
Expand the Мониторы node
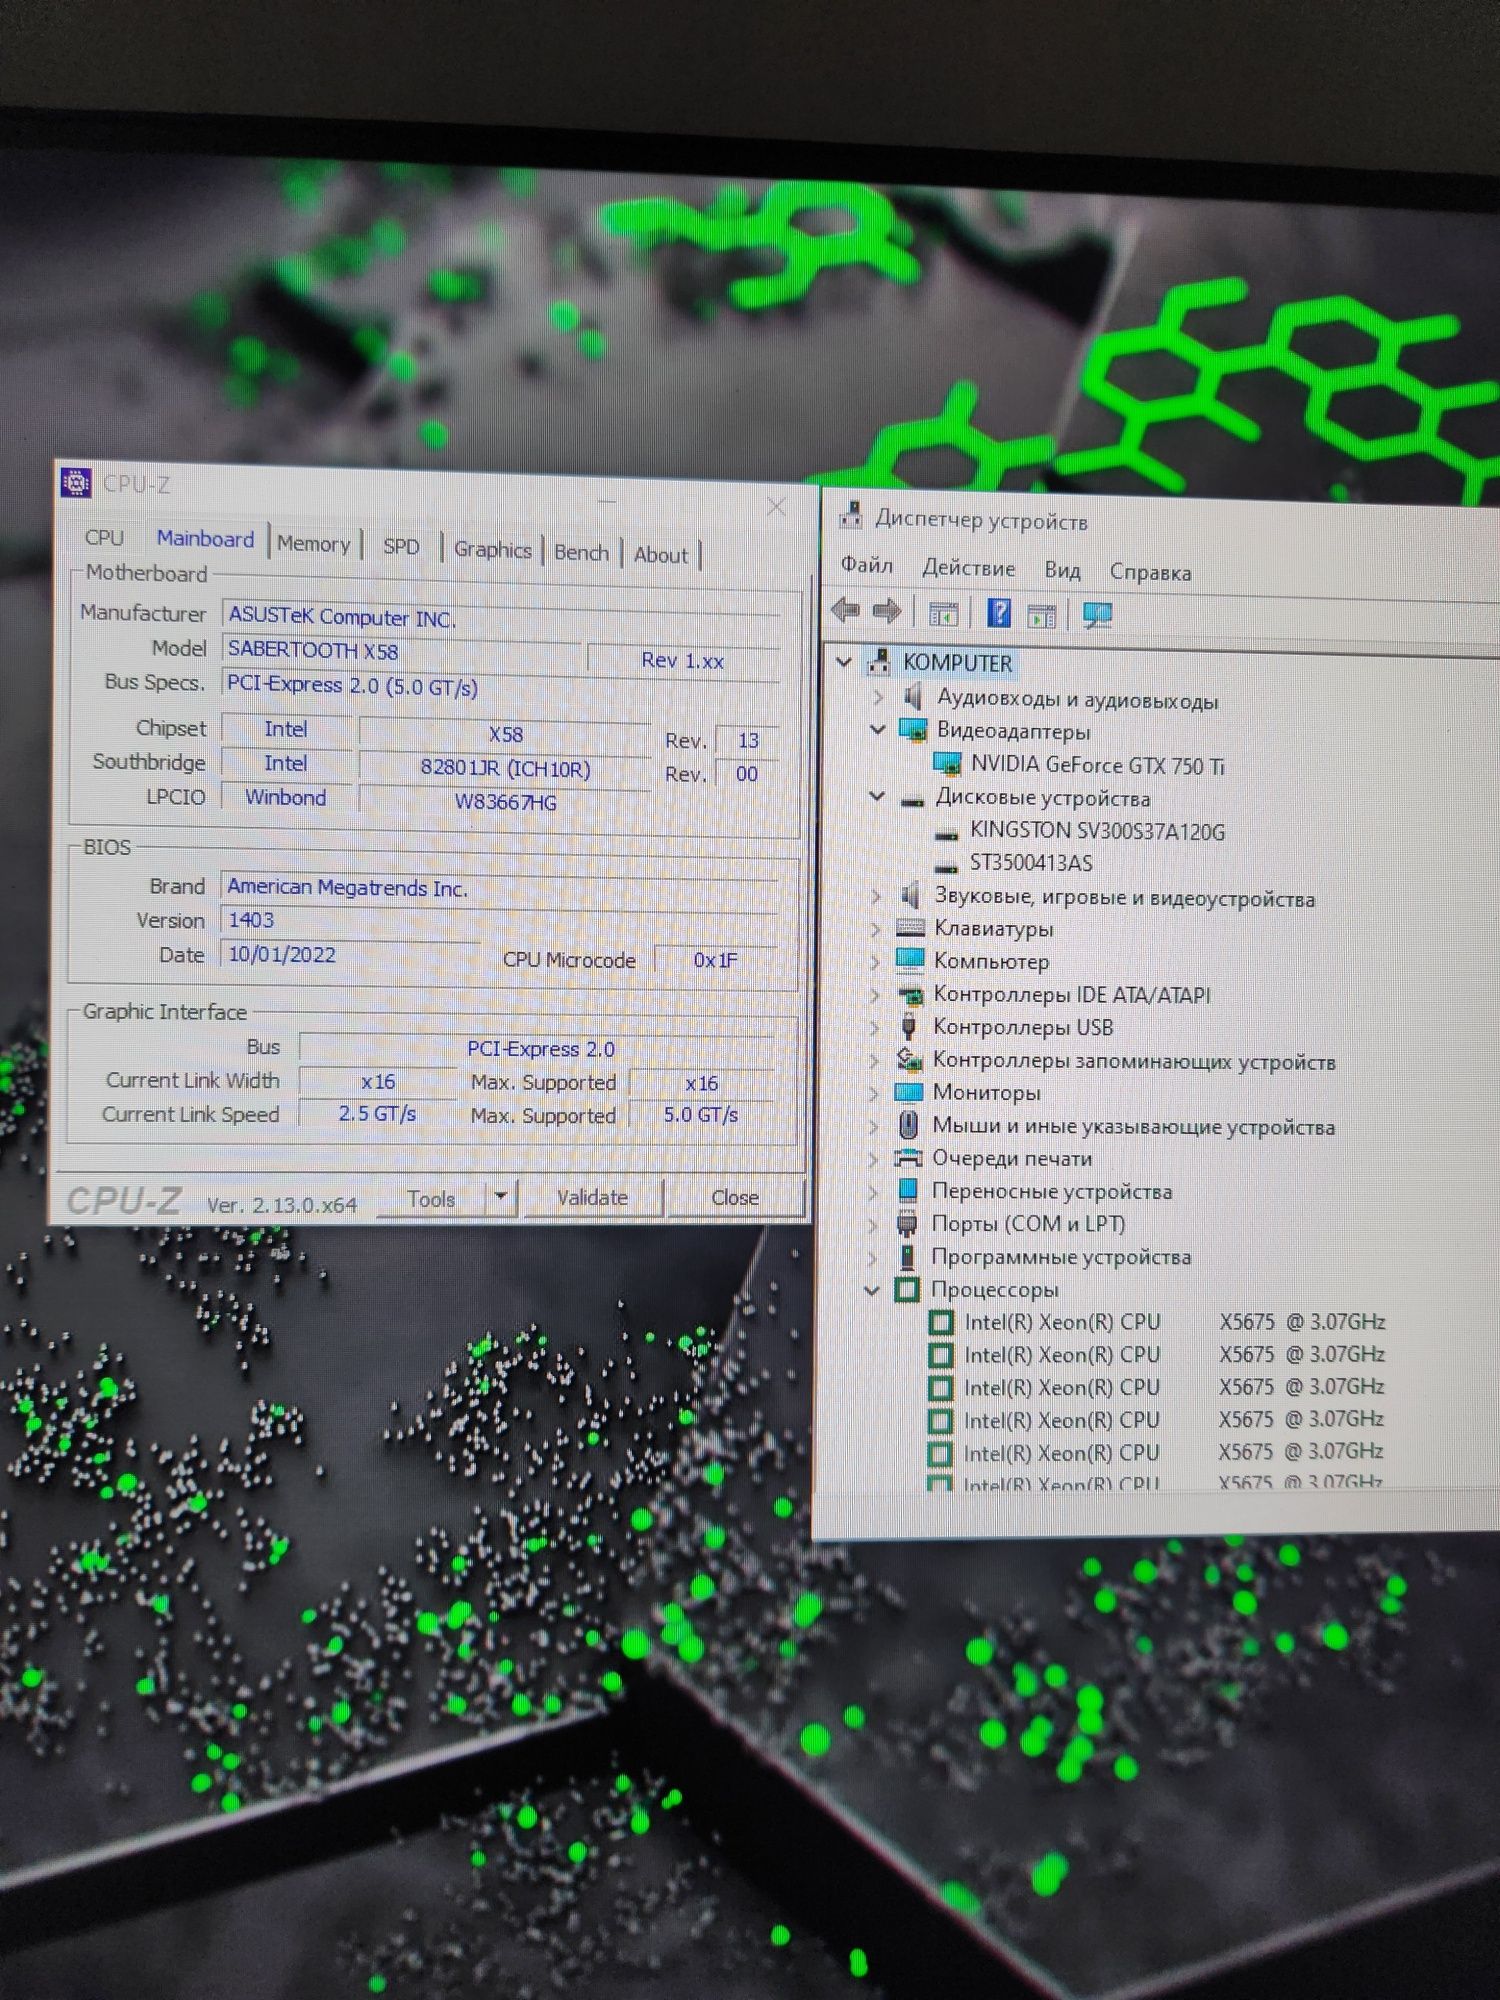(874, 1092)
